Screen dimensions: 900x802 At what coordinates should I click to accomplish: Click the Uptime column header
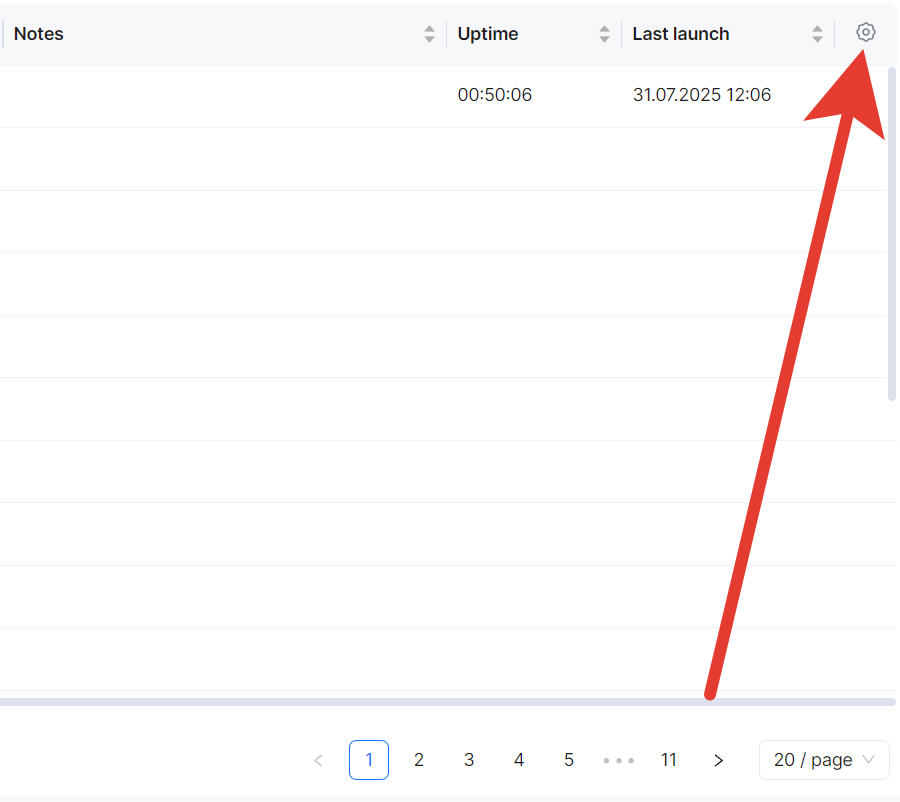488,34
